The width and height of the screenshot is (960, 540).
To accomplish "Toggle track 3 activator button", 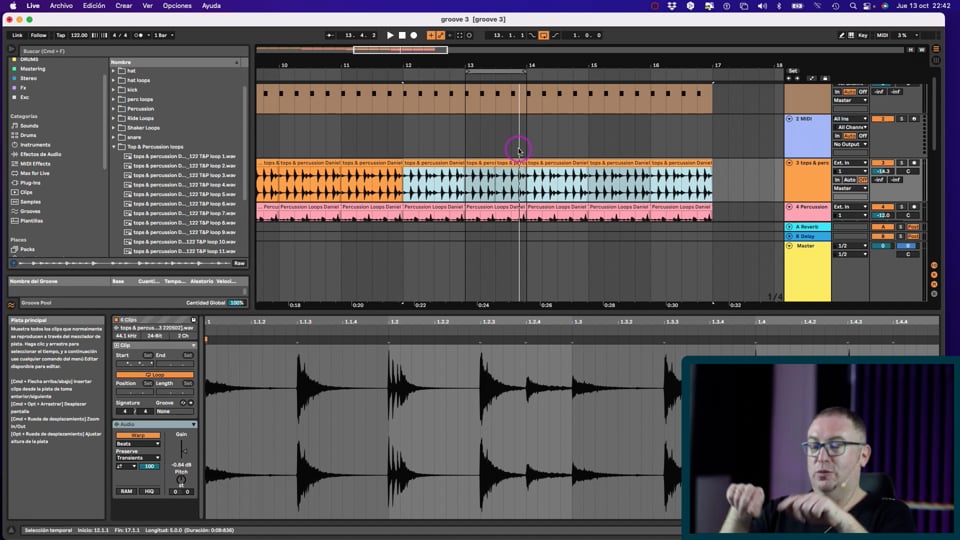I will click(x=882, y=163).
